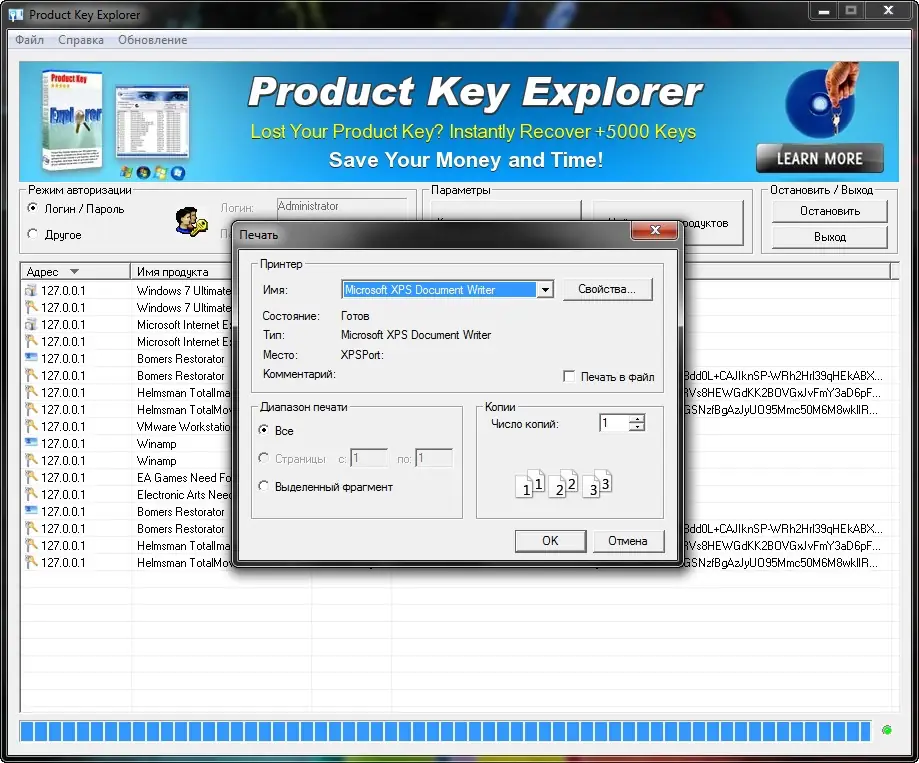
Task: Click the pages 'по:' end field
Action: pos(434,458)
